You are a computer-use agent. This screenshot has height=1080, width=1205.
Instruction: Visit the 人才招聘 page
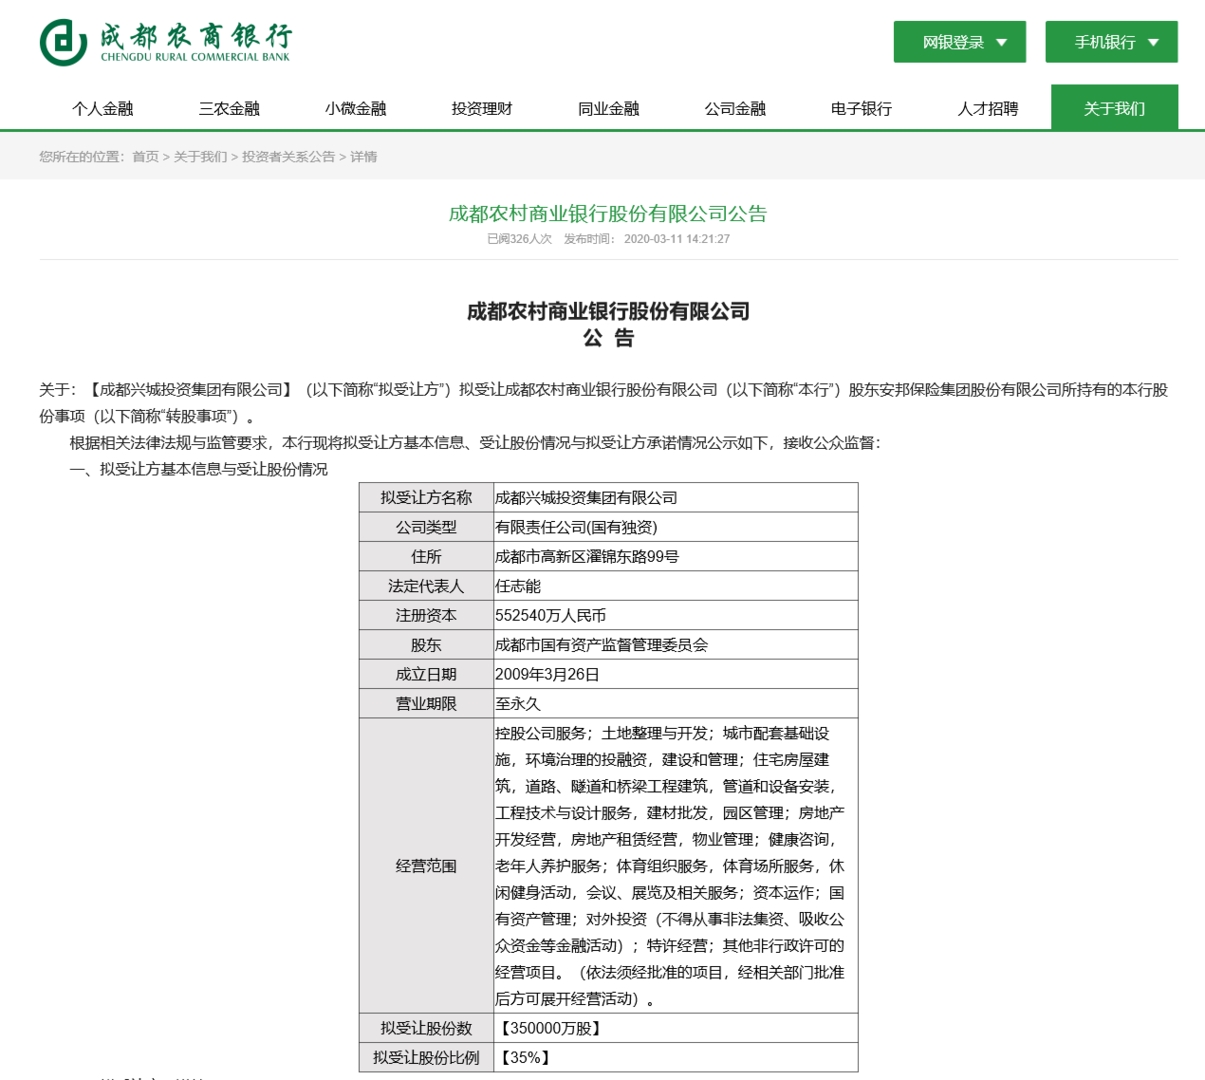988,108
